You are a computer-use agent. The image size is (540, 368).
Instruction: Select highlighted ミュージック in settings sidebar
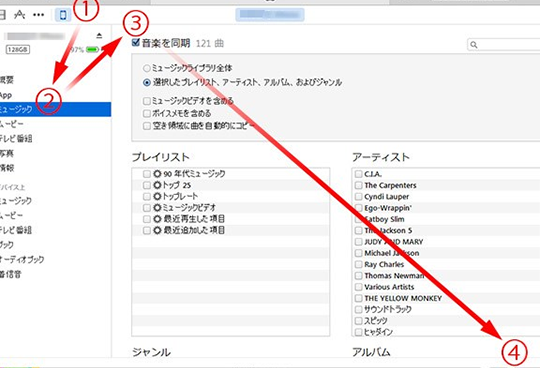(55, 109)
